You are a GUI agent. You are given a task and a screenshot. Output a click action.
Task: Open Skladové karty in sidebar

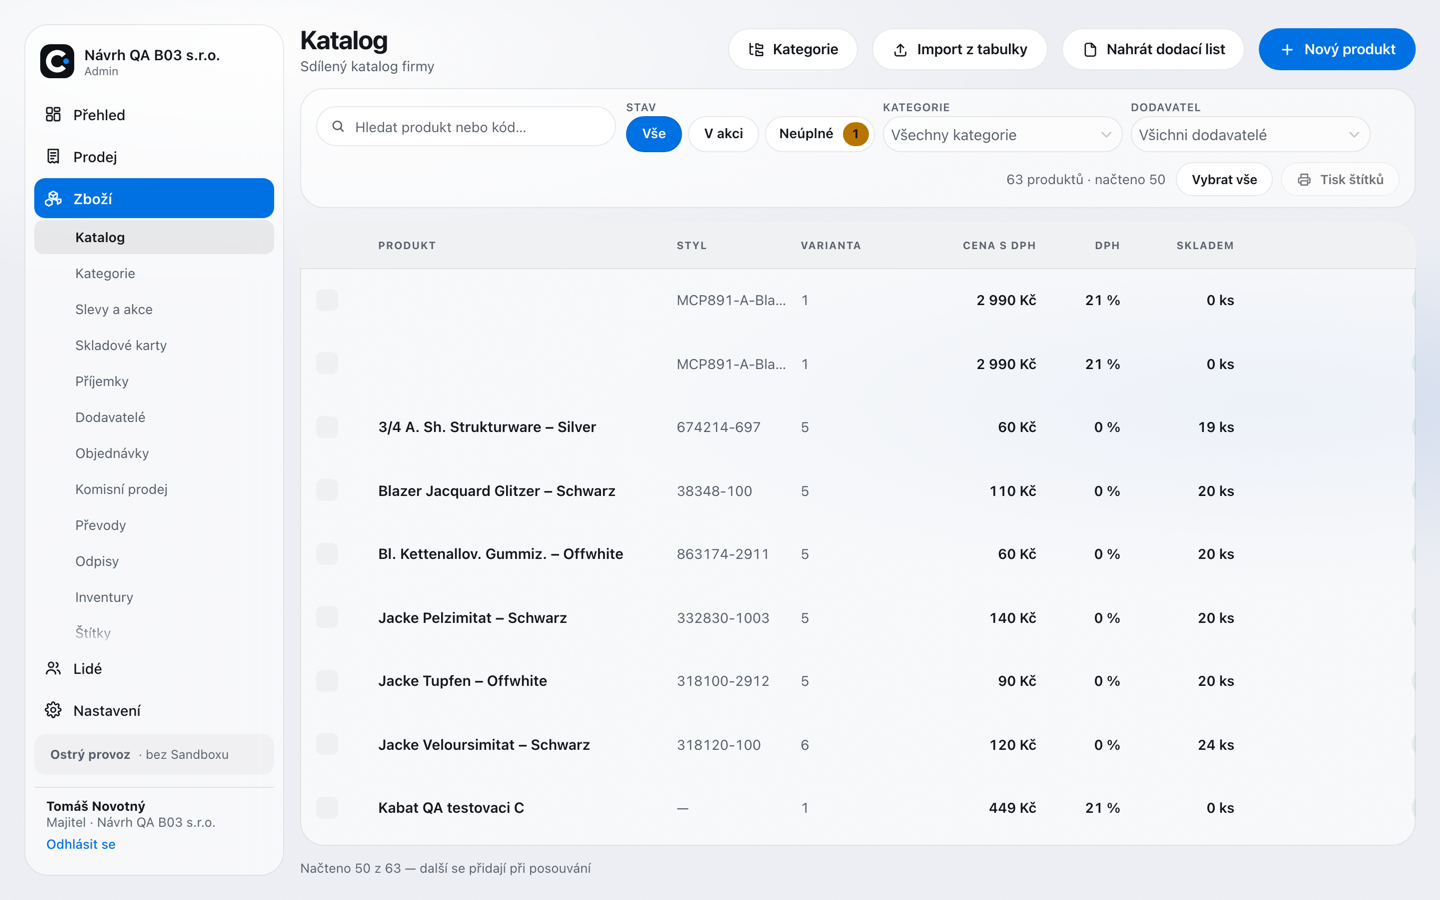(154, 345)
